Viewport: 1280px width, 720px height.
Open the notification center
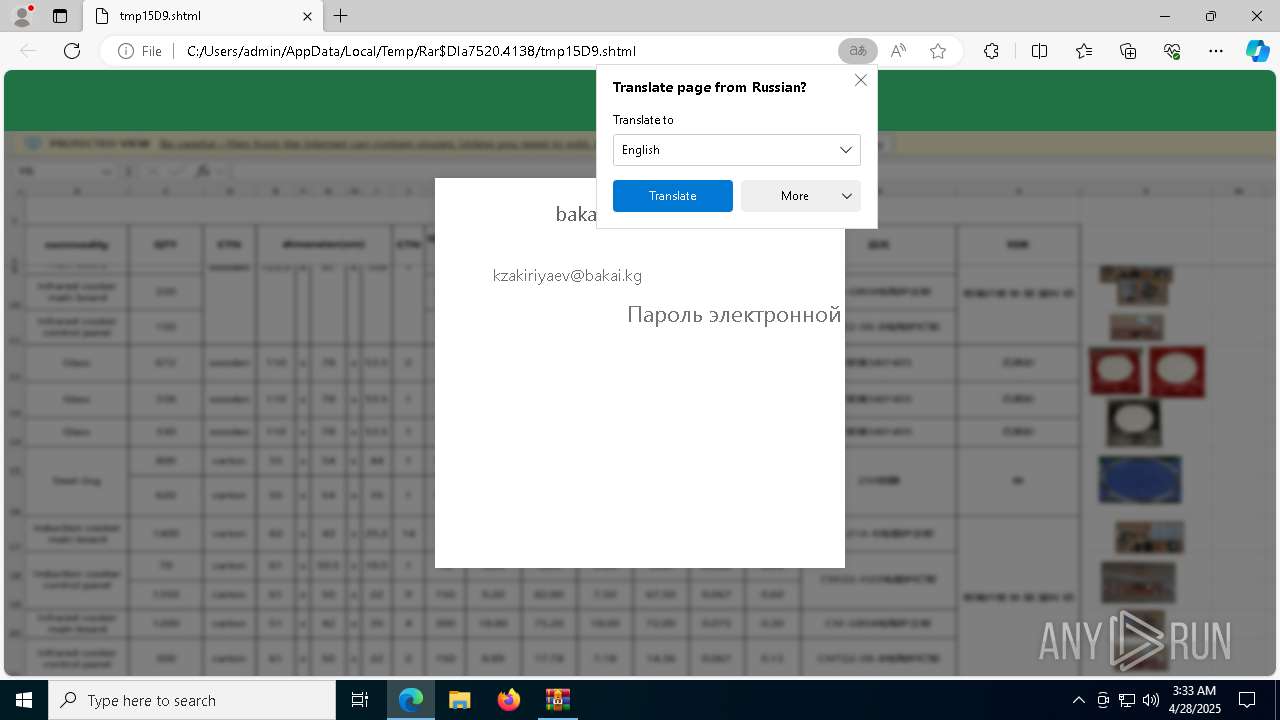1247,700
